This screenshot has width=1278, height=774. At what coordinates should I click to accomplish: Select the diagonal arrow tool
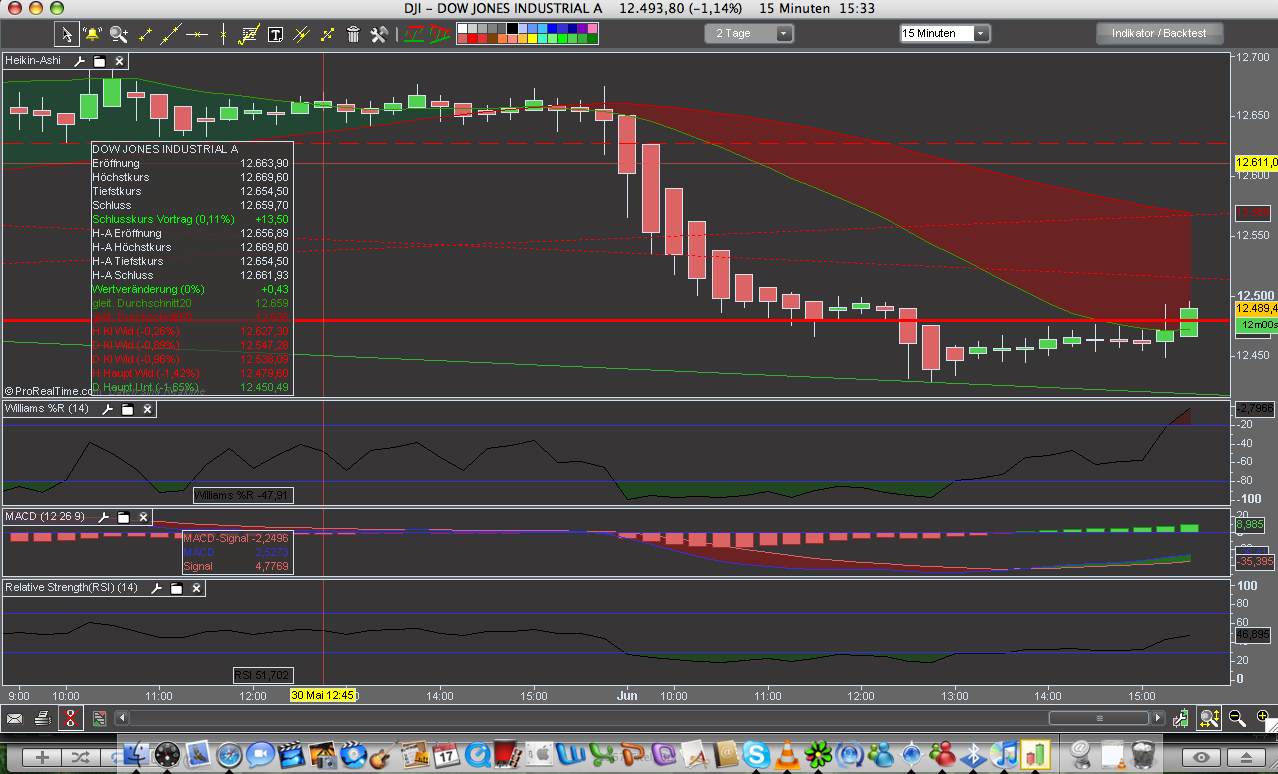(x=327, y=34)
